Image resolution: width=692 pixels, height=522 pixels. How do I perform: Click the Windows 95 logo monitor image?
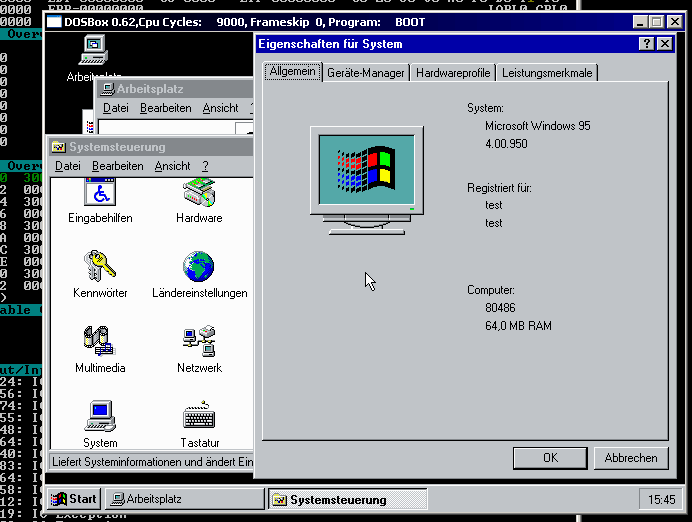367,180
